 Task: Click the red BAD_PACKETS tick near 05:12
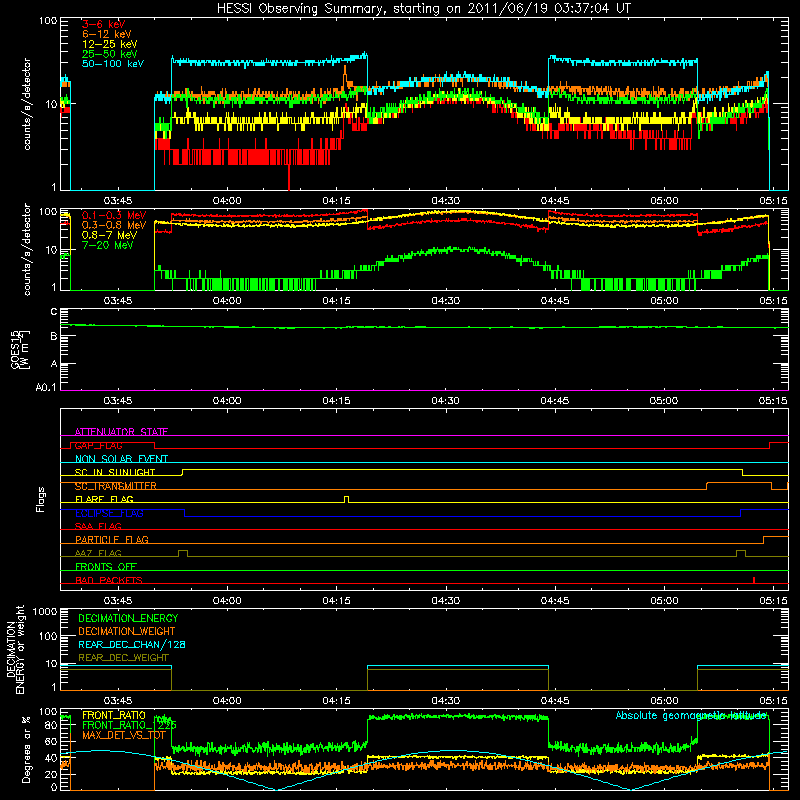[x=754, y=580]
